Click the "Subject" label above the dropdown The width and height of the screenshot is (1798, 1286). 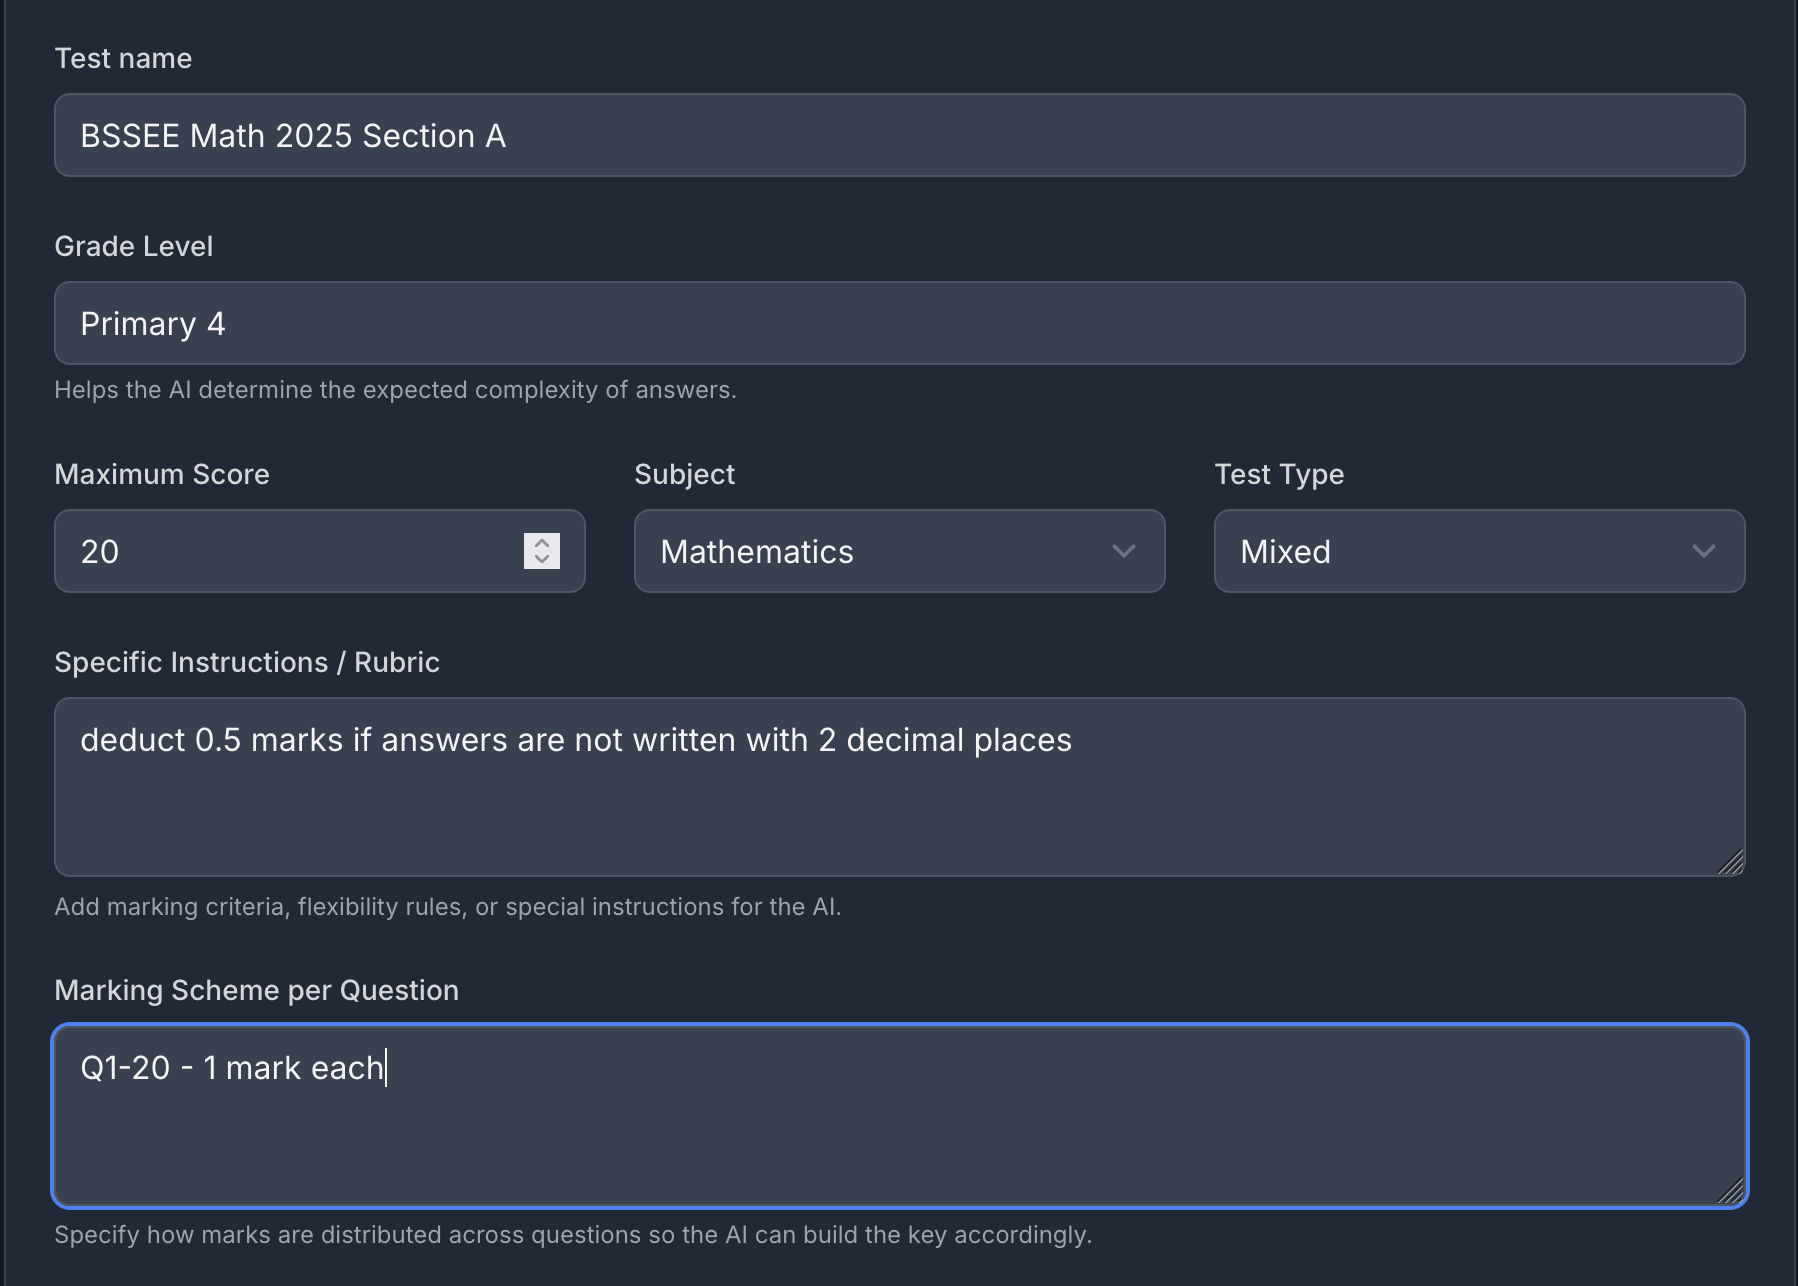[x=684, y=474]
